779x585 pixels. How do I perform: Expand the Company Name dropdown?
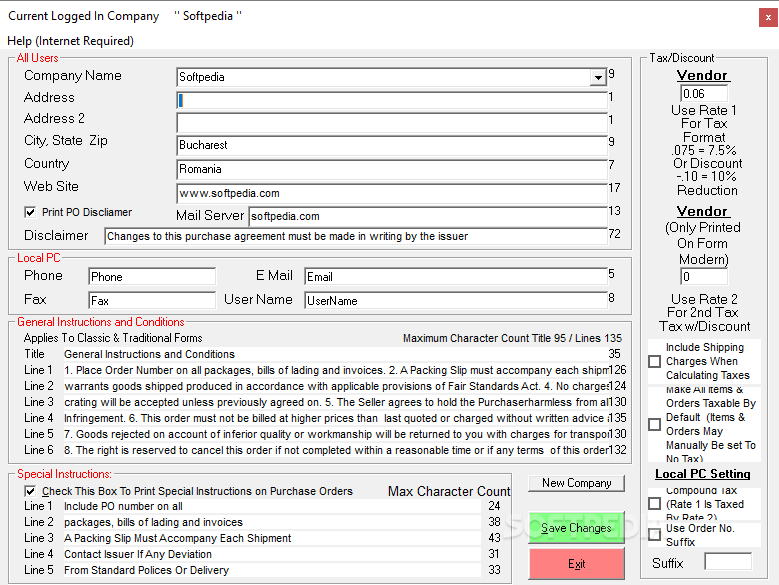598,77
